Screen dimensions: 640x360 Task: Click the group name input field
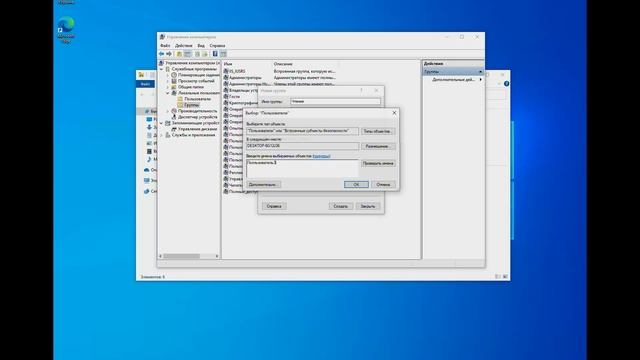336,101
